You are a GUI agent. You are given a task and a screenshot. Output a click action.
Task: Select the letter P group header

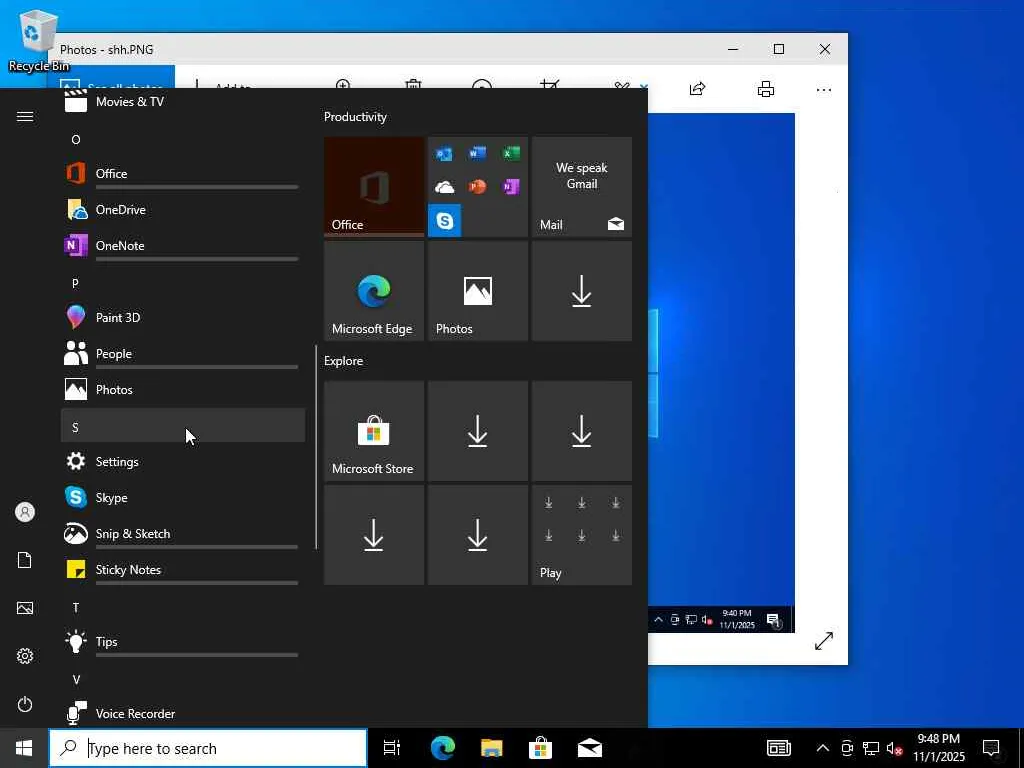click(183, 283)
